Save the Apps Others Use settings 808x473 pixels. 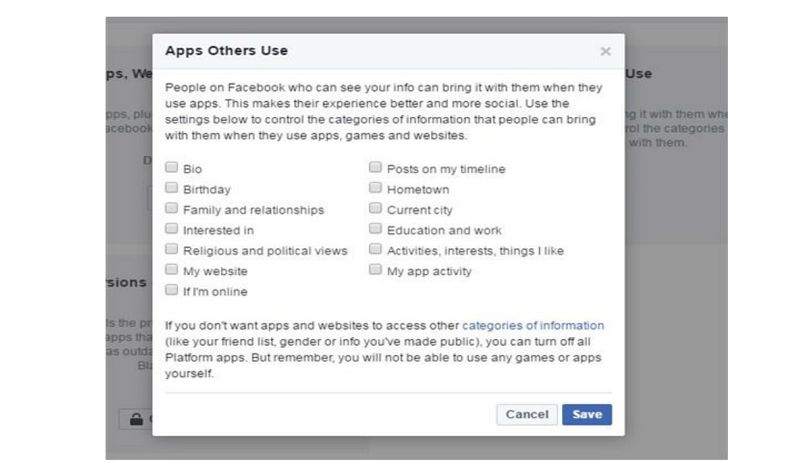(x=587, y=414)
